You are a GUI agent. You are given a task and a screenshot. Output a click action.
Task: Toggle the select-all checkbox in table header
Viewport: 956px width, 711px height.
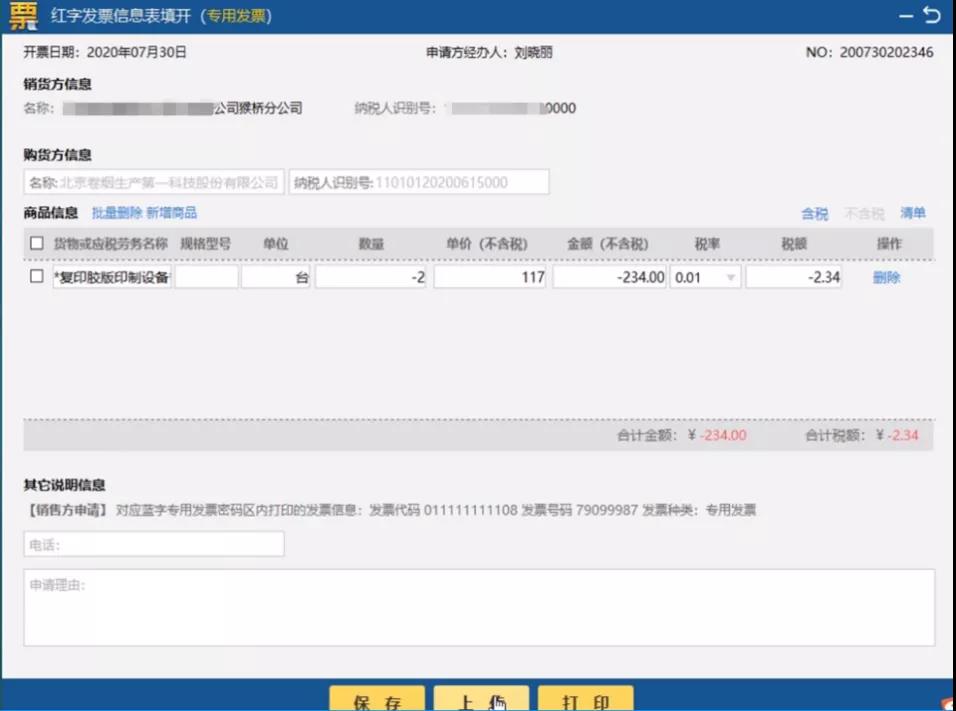(37, 243)
